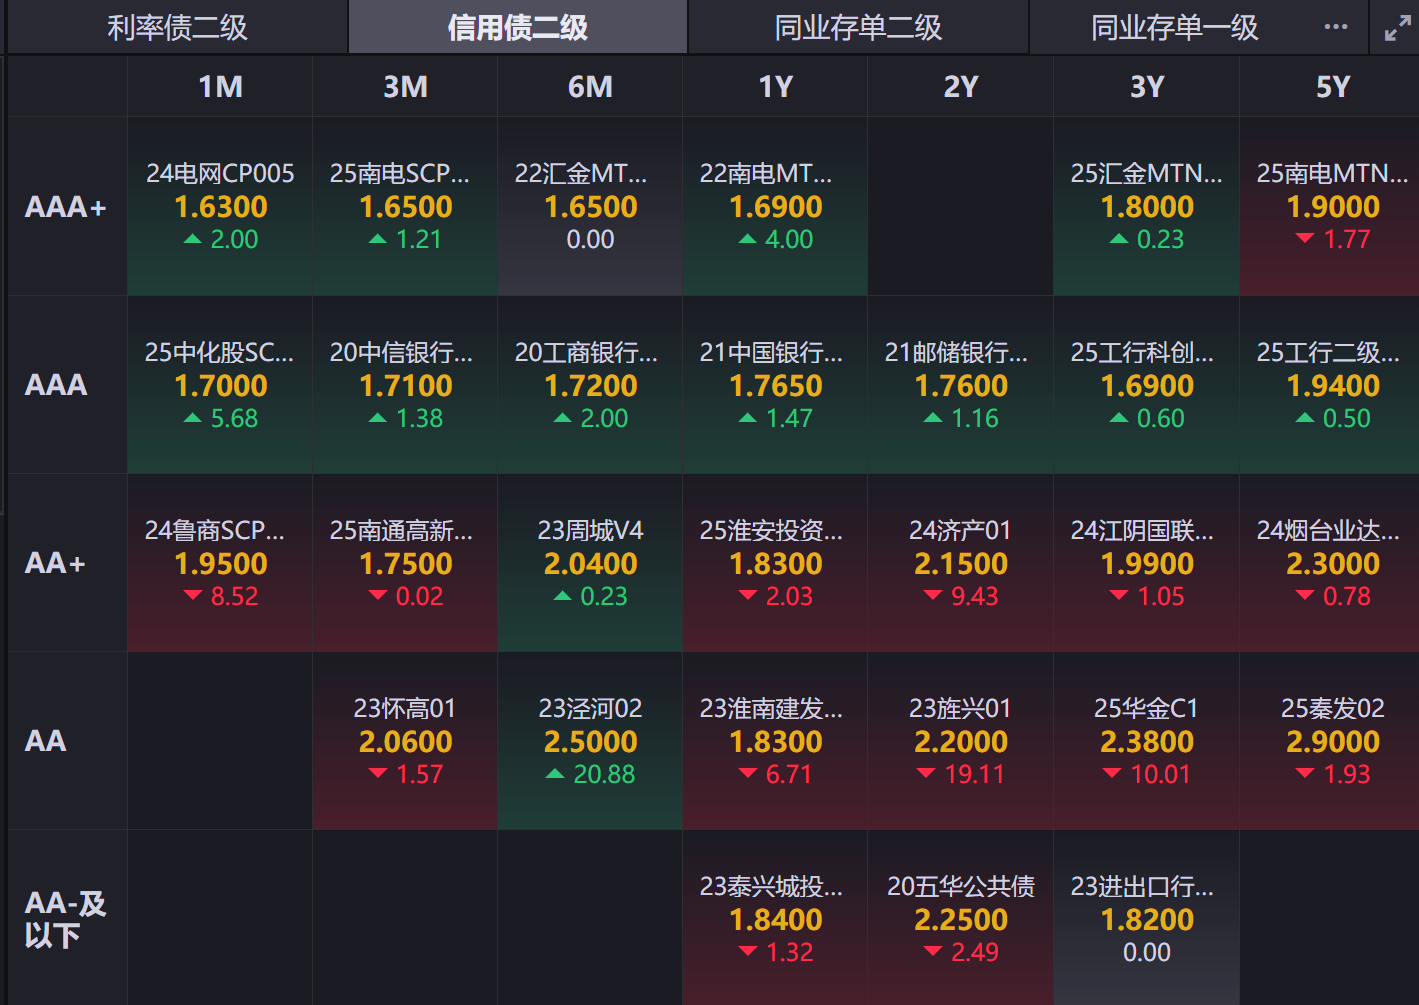
Task: Open the 23淮南建发 bond cell
Action: [775, 741]
